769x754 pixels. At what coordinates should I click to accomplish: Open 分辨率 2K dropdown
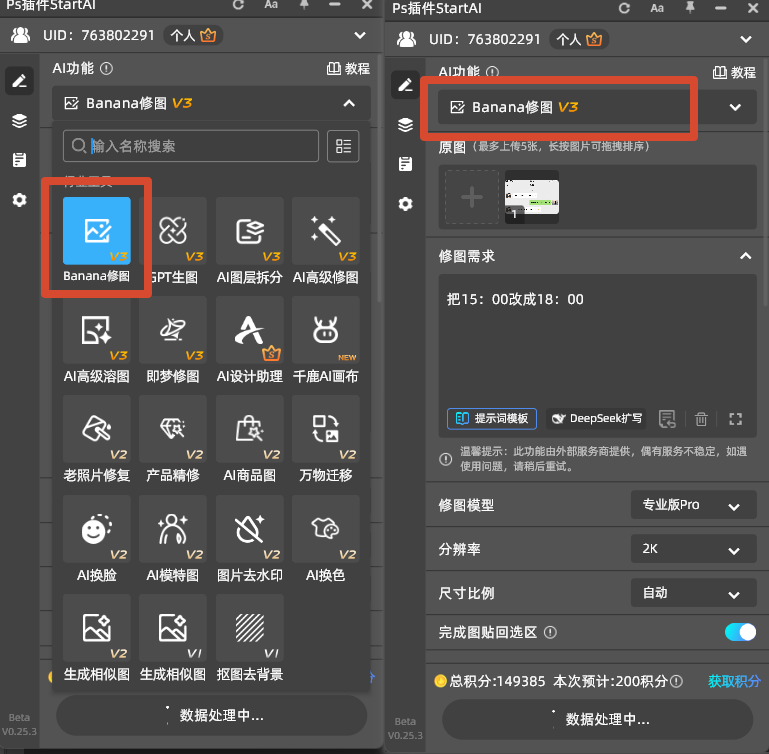[x=693, y=549]
